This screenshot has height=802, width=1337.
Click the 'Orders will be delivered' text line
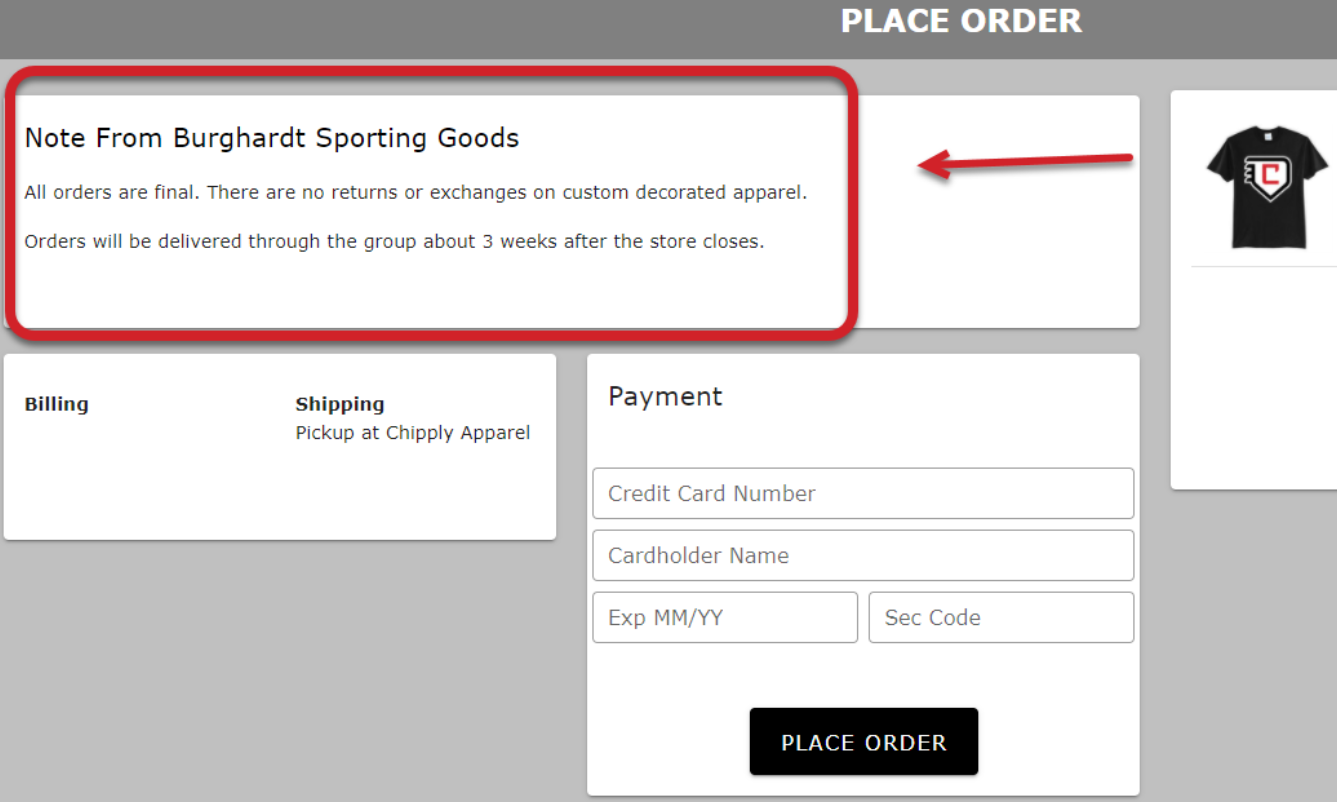[x=394, y=242]
